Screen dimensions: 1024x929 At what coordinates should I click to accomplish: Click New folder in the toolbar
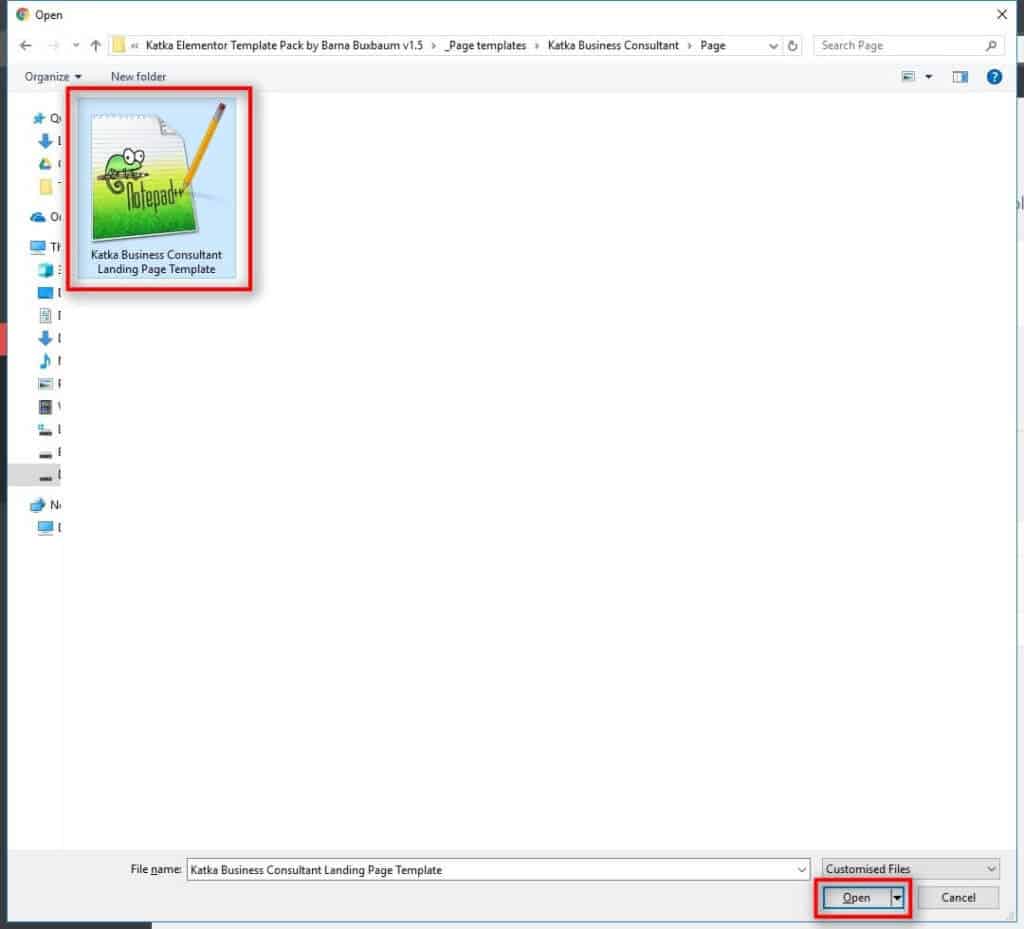coord(138,77)
